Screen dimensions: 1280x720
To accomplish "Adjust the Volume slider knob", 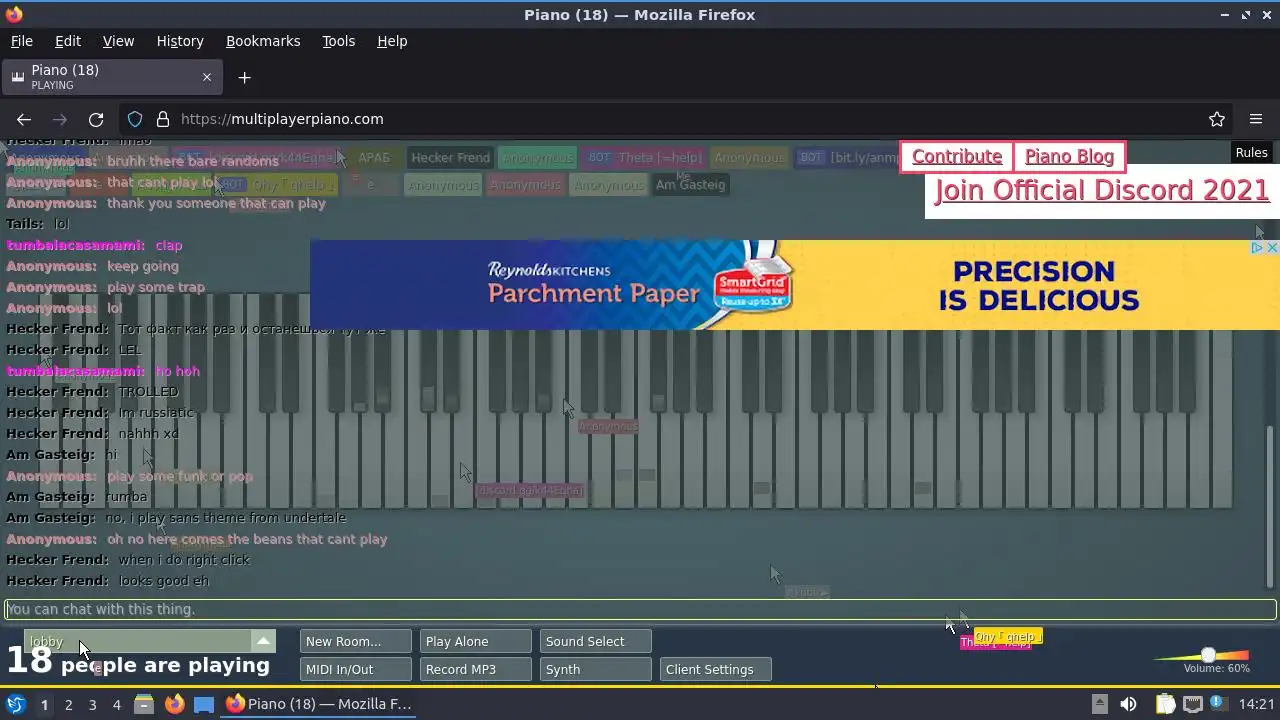I will (x=1208, y=655).
